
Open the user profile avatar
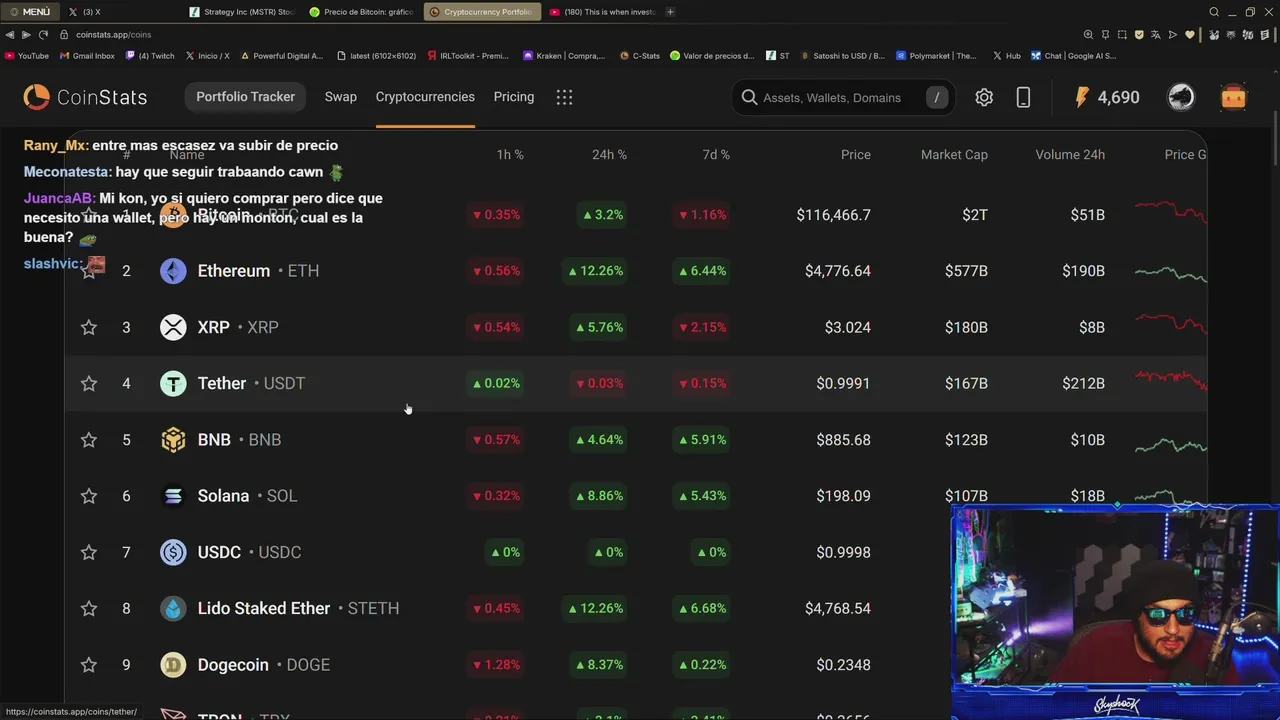pos(1181,97)
